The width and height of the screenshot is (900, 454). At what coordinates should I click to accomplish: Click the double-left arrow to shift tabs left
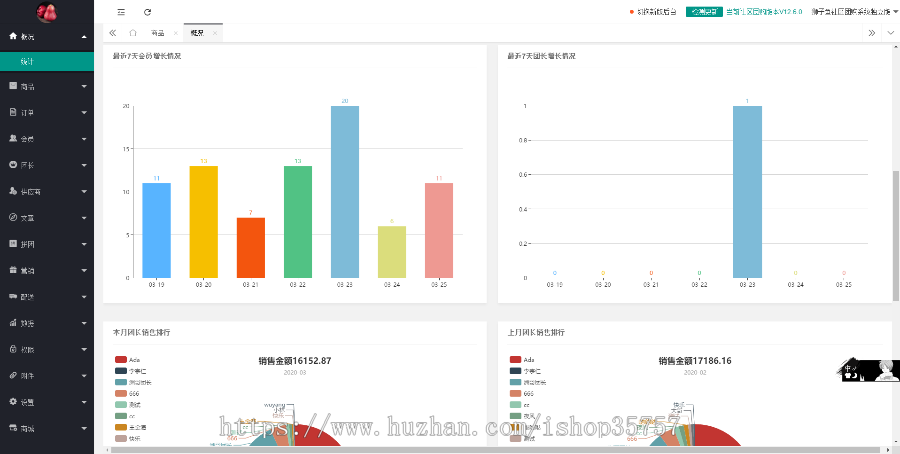point(112,33)
